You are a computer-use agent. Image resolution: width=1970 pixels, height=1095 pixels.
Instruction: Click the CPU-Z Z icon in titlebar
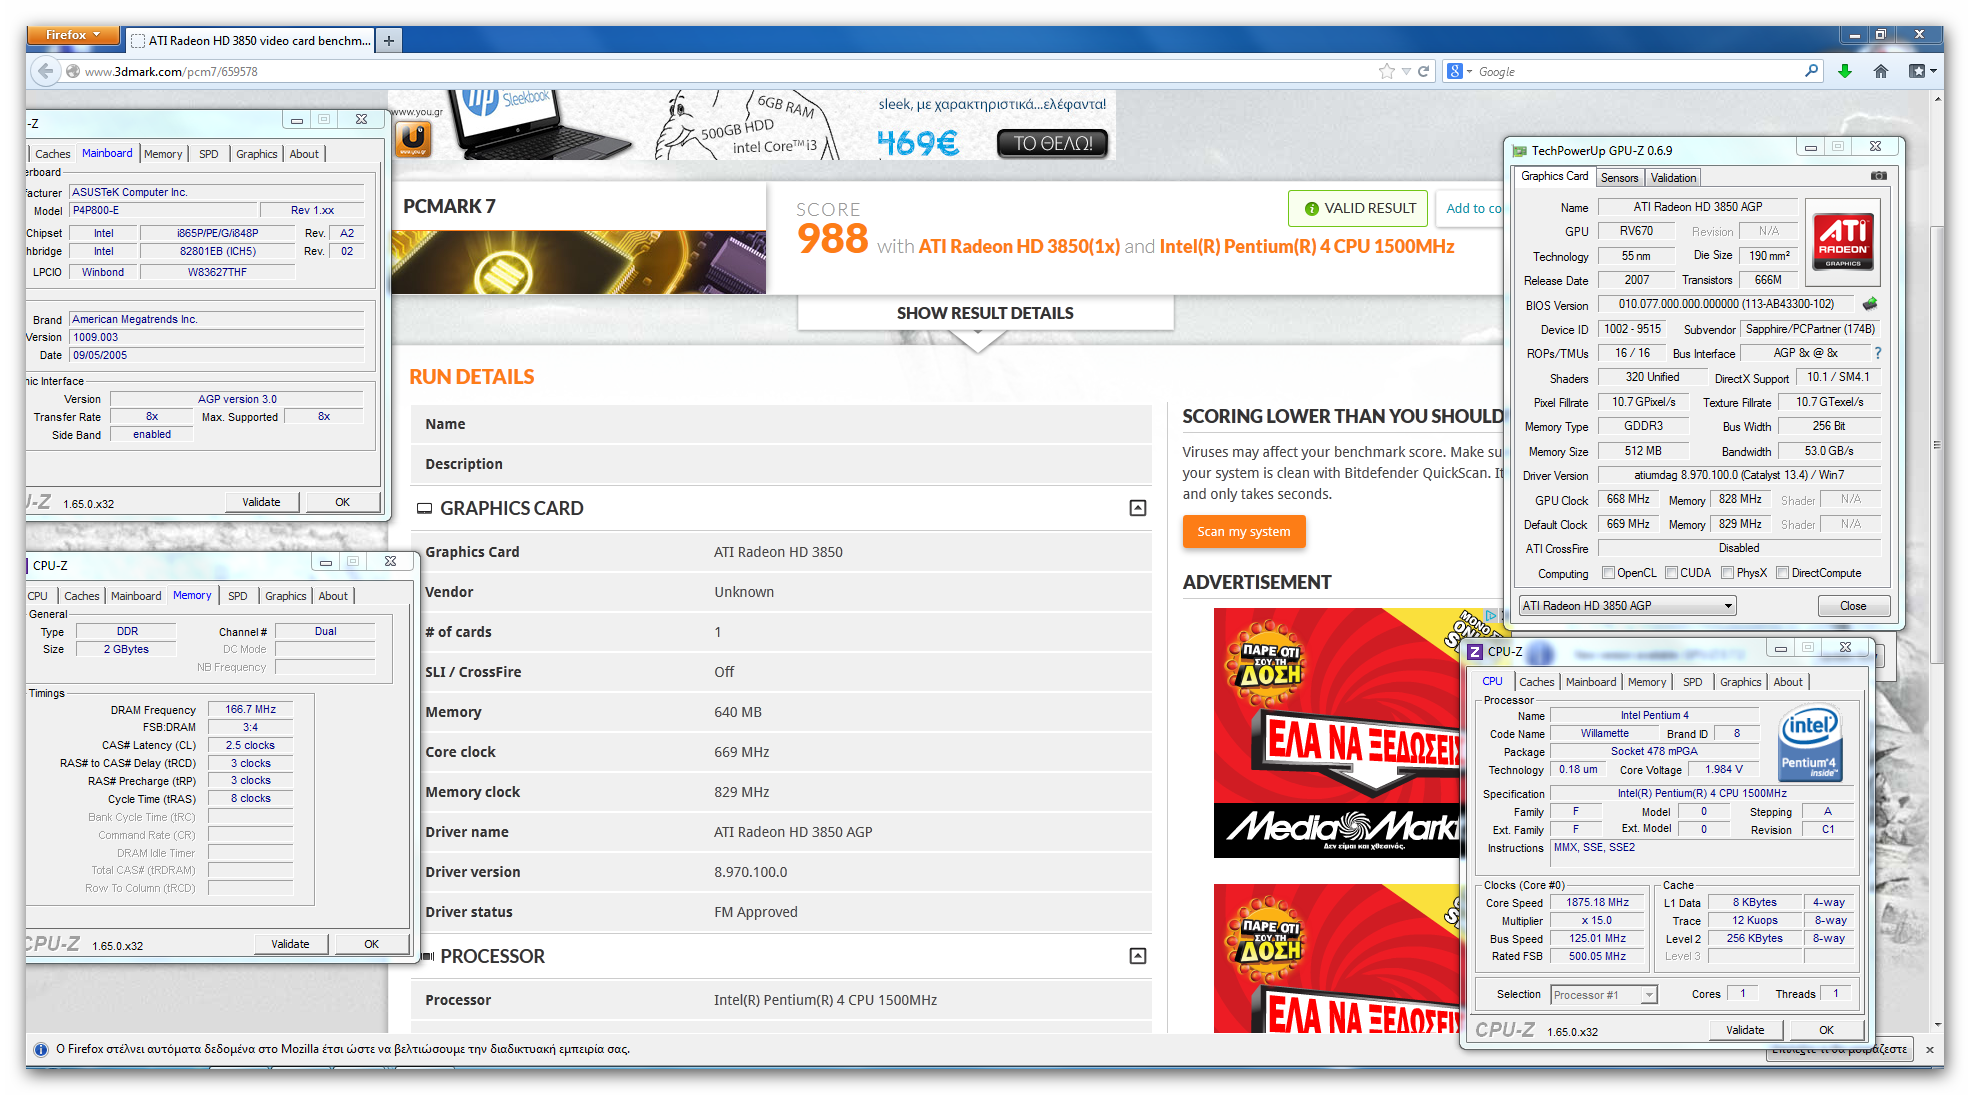(x=1474, y=651)
